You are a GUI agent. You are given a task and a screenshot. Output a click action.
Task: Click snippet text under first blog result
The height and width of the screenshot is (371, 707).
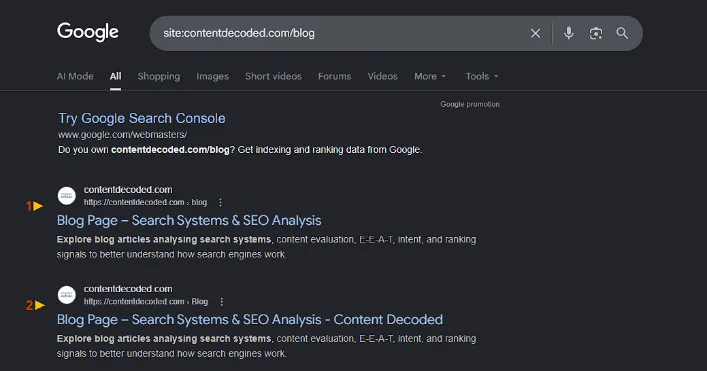(x=266, y=247)
